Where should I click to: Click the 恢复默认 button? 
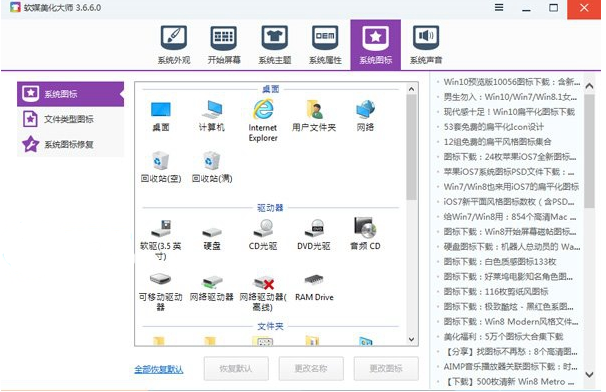pyautogui.click(x=236, y=368)
